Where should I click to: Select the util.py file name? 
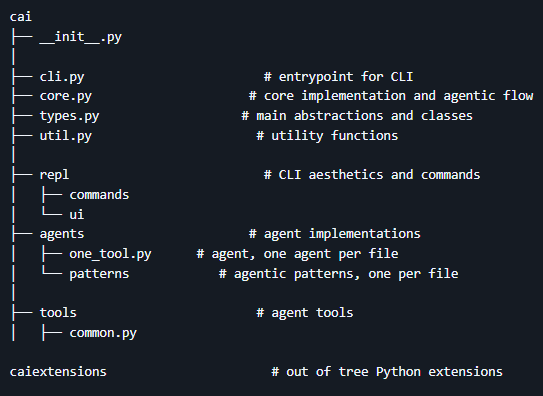coord(65,136)
